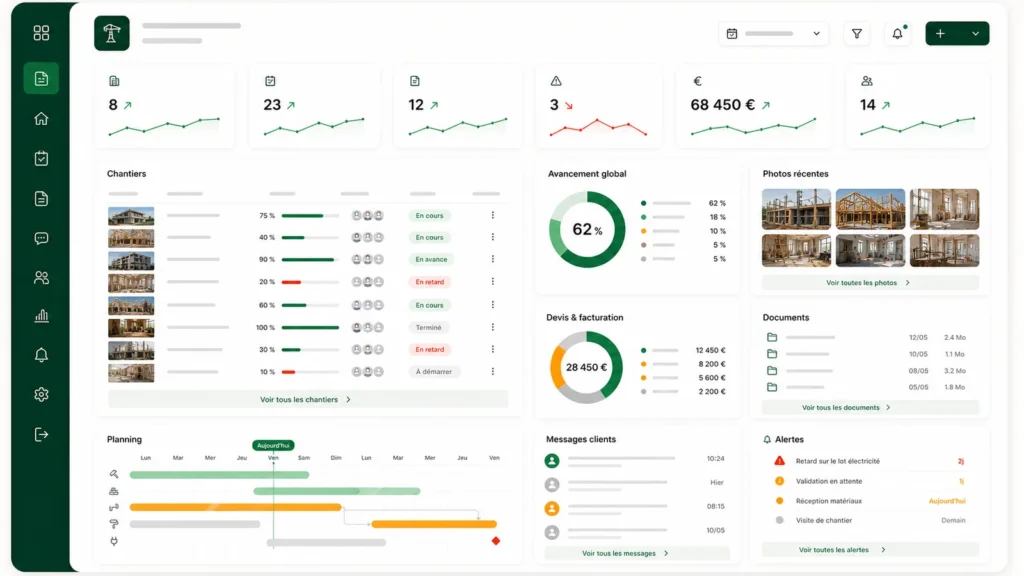
Task: Open the more options menu for the 30 % chantier
Action: pyautogui.click(x=492, y=349)
